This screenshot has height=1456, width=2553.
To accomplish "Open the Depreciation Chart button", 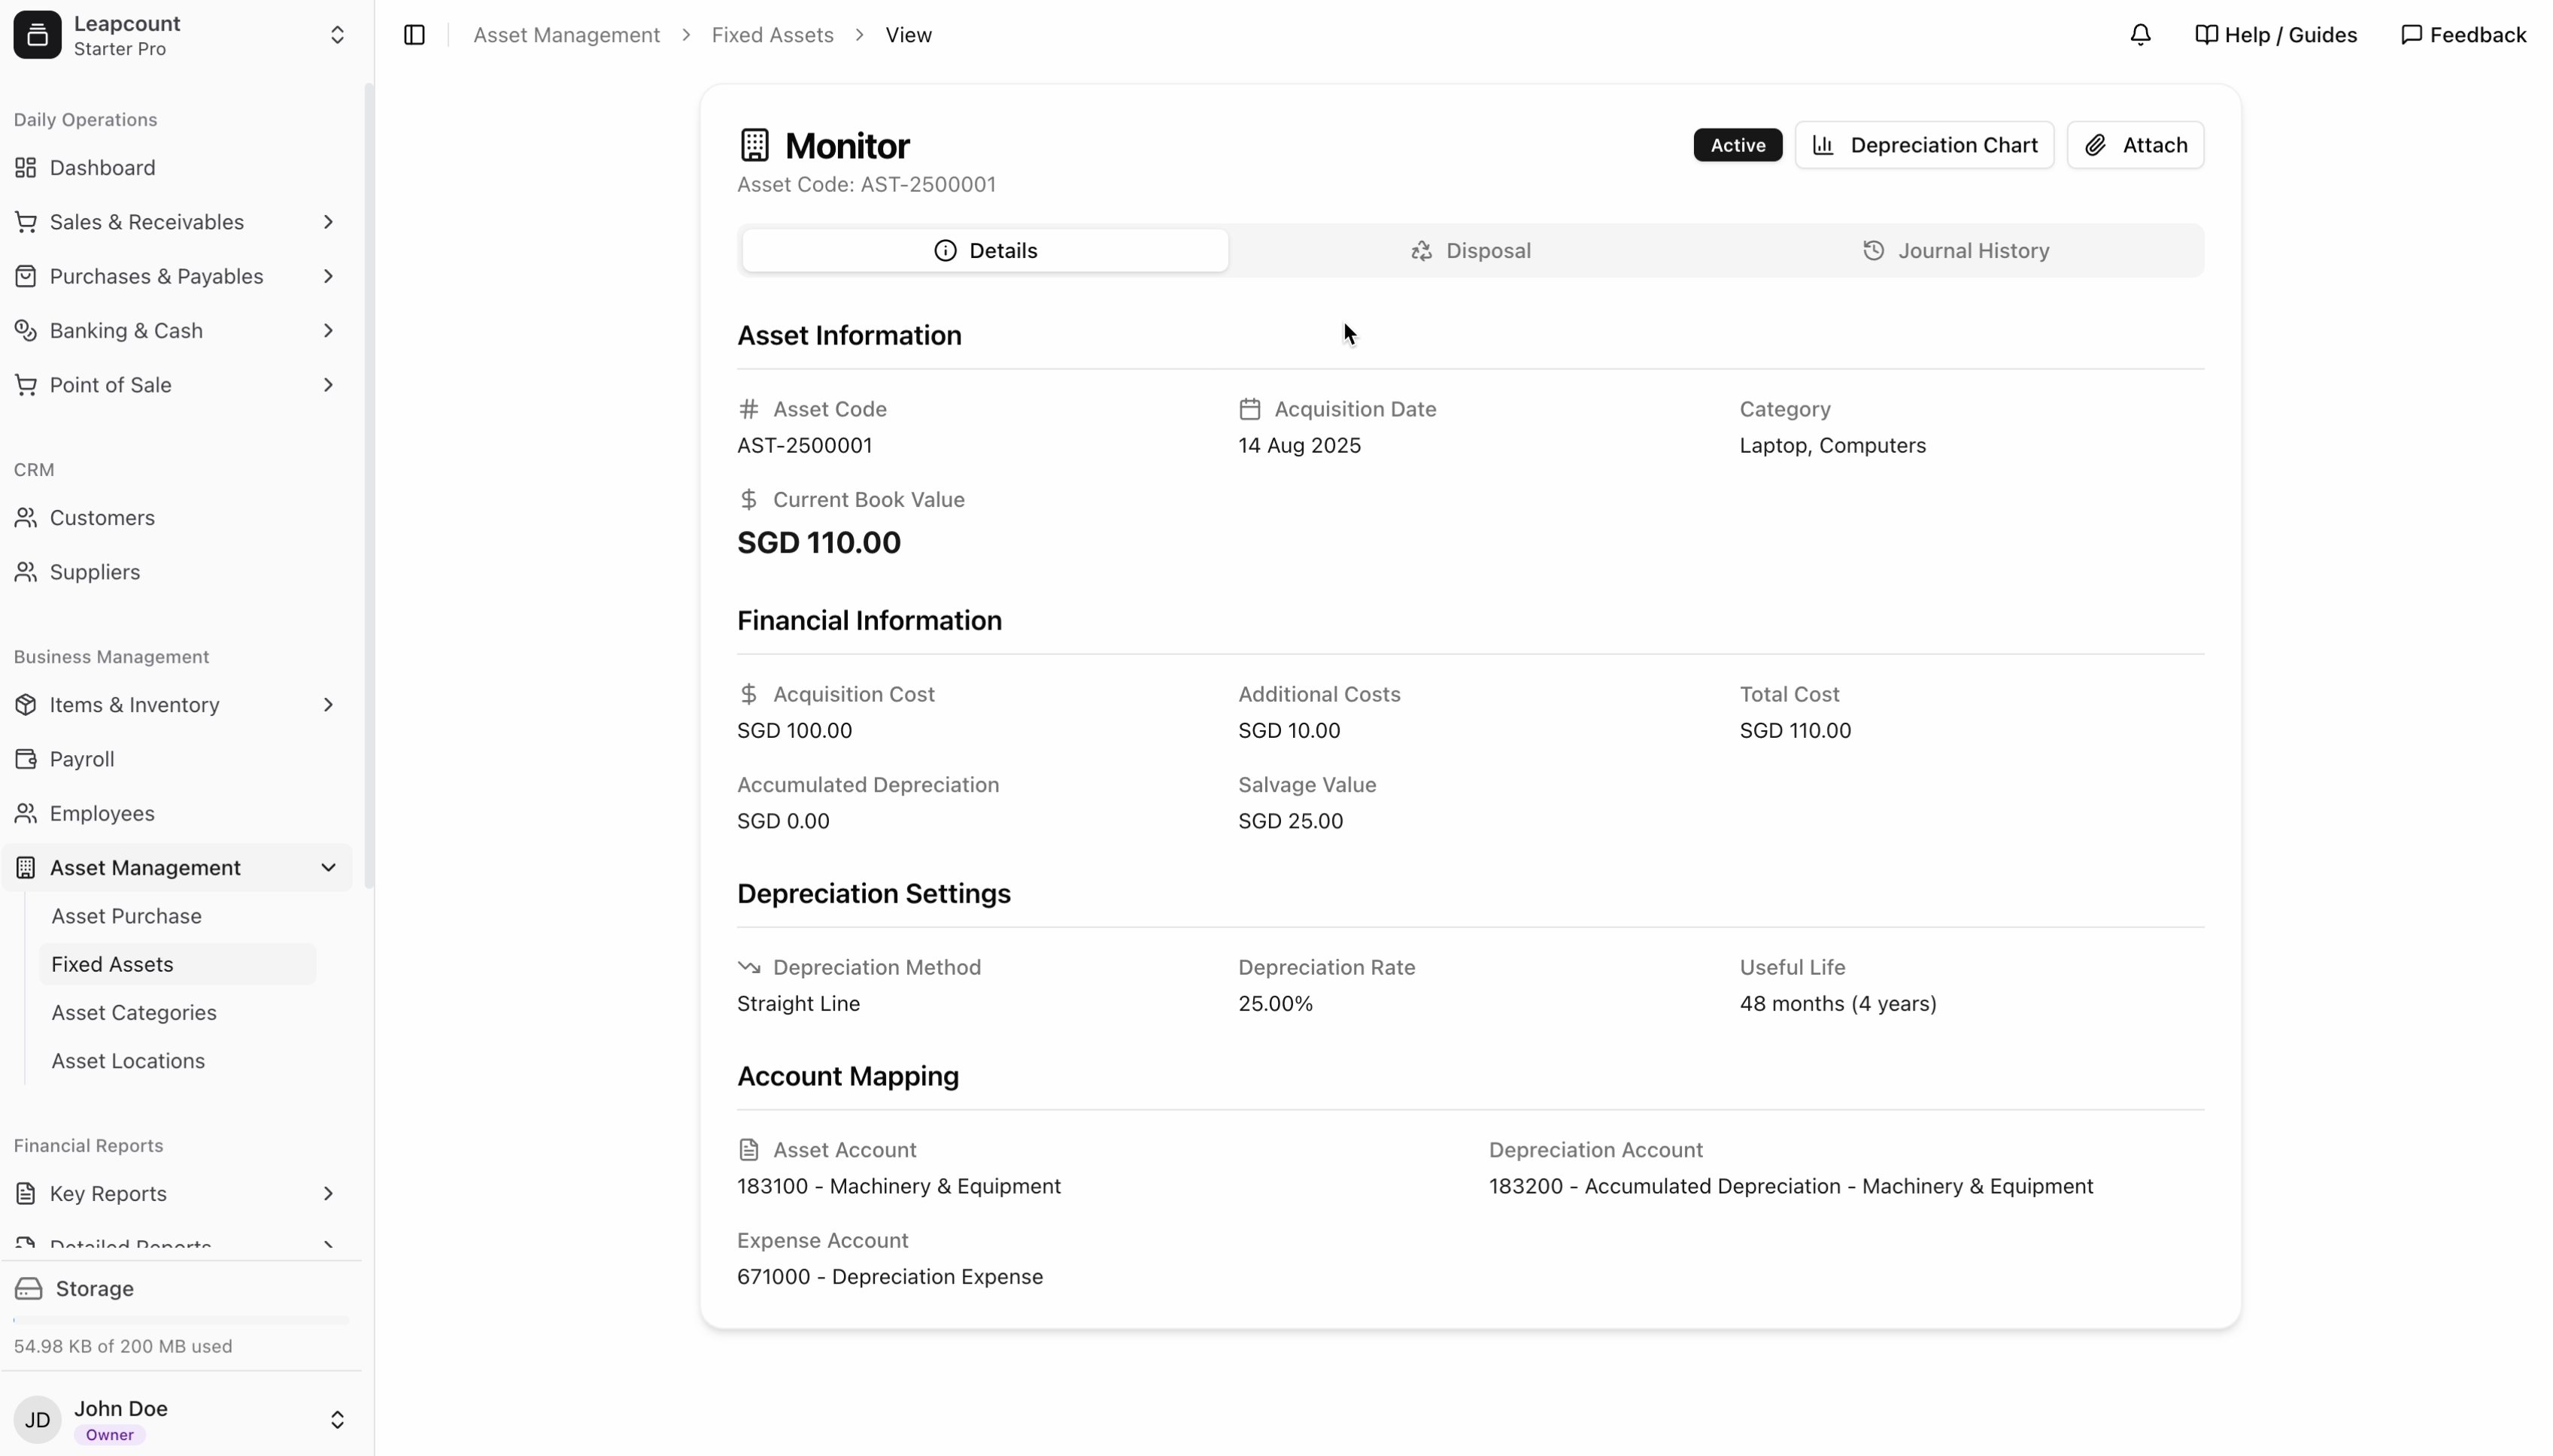I will point(1924,145).
